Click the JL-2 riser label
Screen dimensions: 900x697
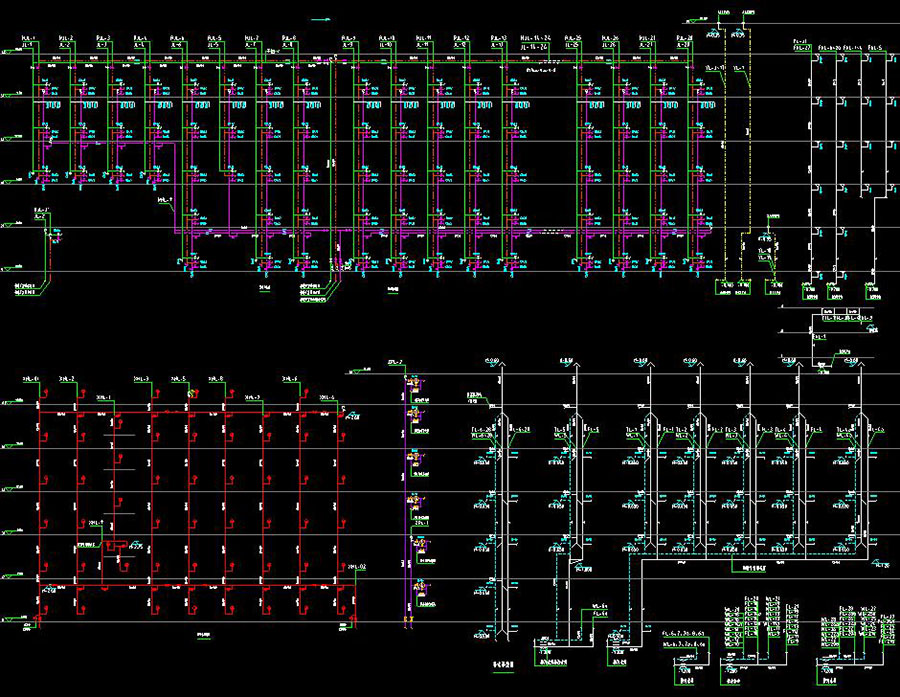pos(65,44)
